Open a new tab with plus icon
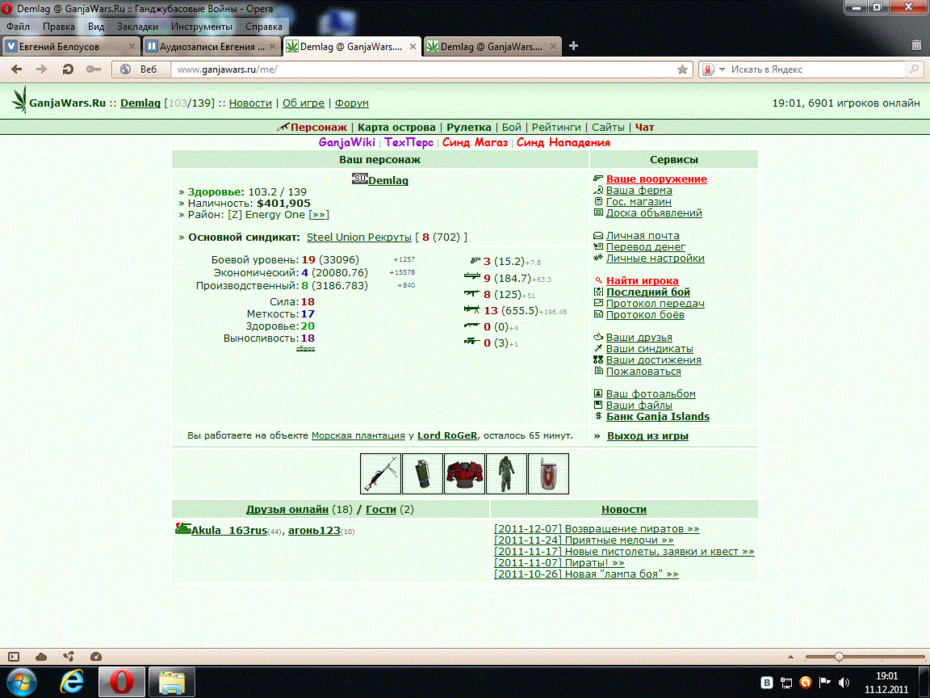 coord(573,46)
